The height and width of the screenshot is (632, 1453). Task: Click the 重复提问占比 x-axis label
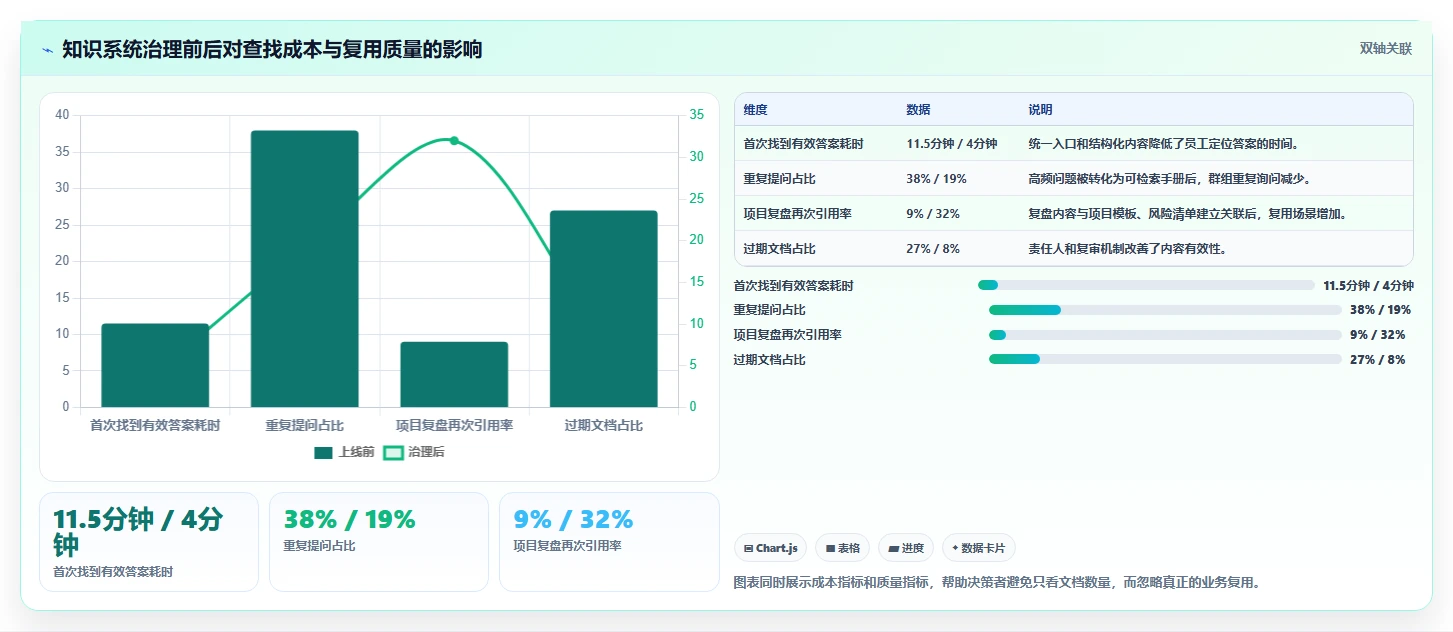tap(304, 425)
